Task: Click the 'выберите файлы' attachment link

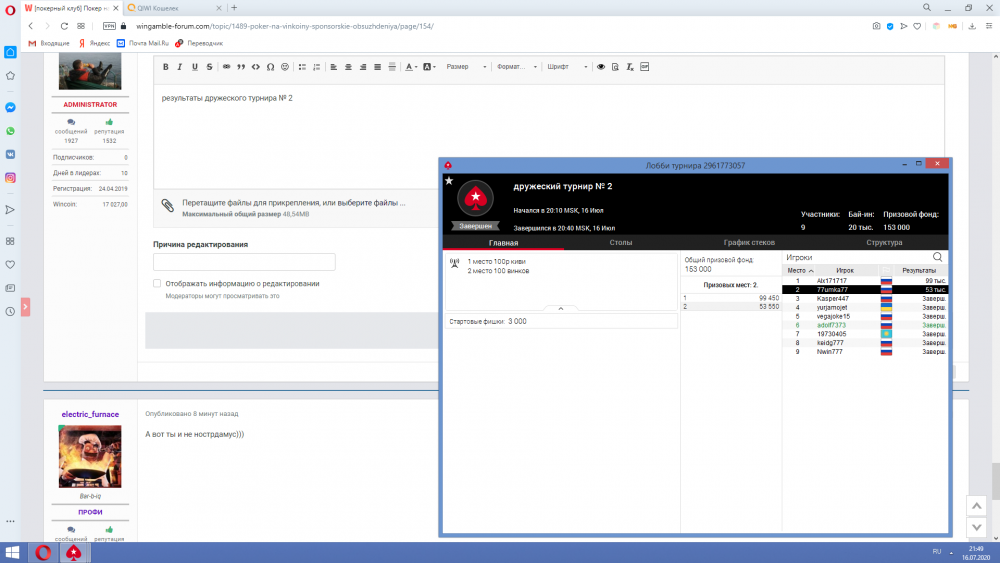Action: coord(371,203)
